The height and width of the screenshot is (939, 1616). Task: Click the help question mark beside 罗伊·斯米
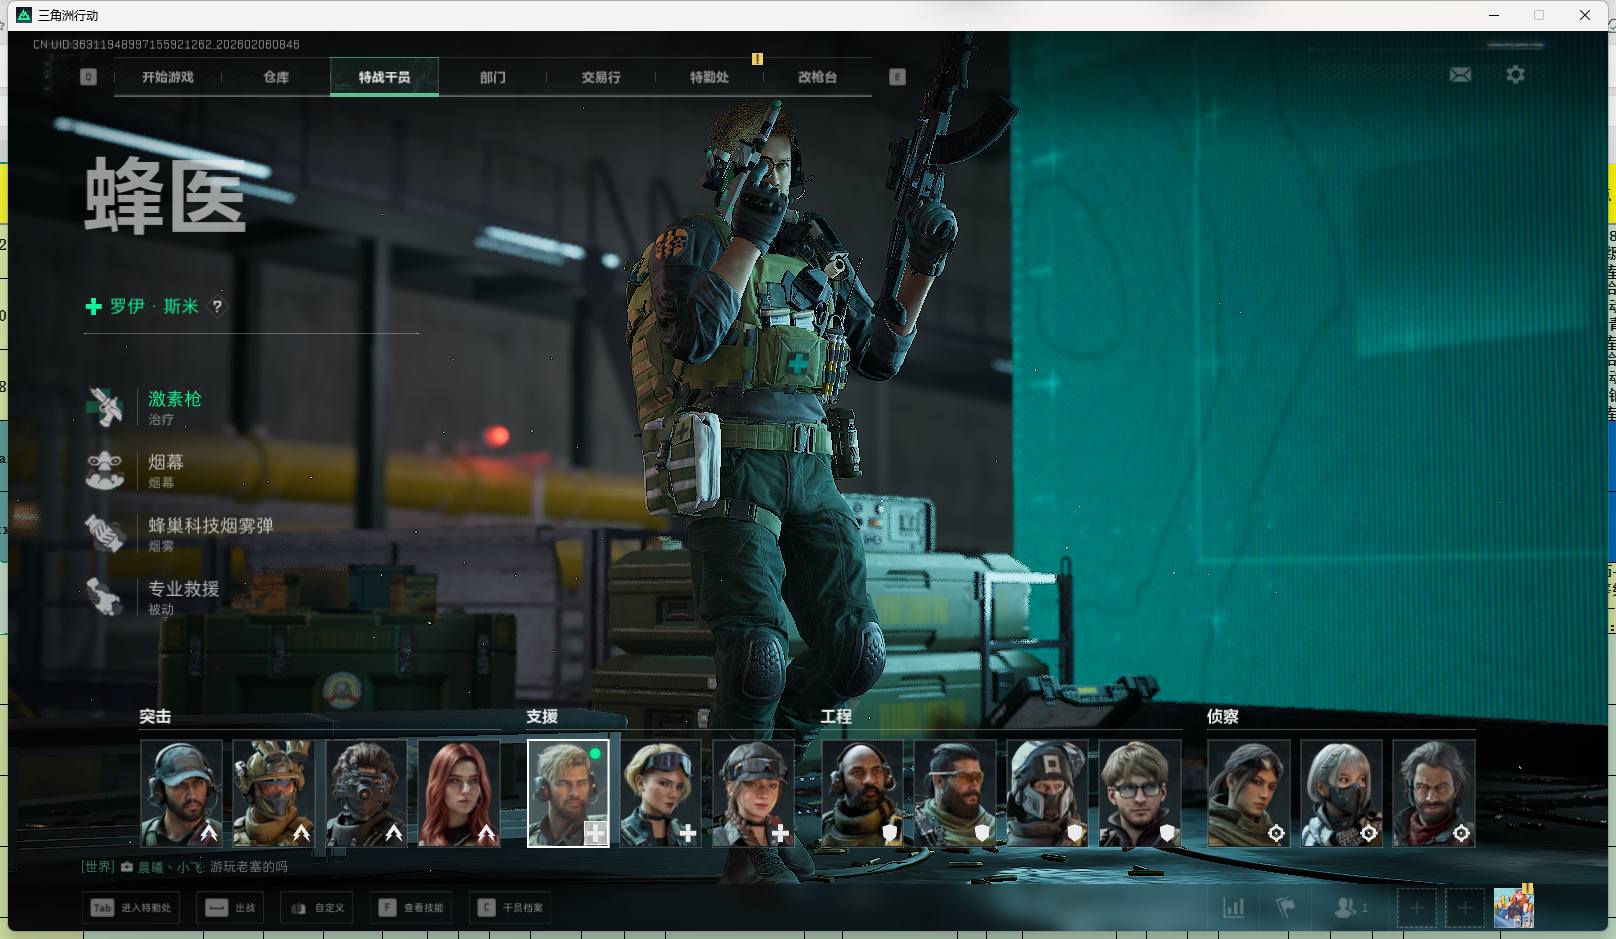tap(217, 307)
